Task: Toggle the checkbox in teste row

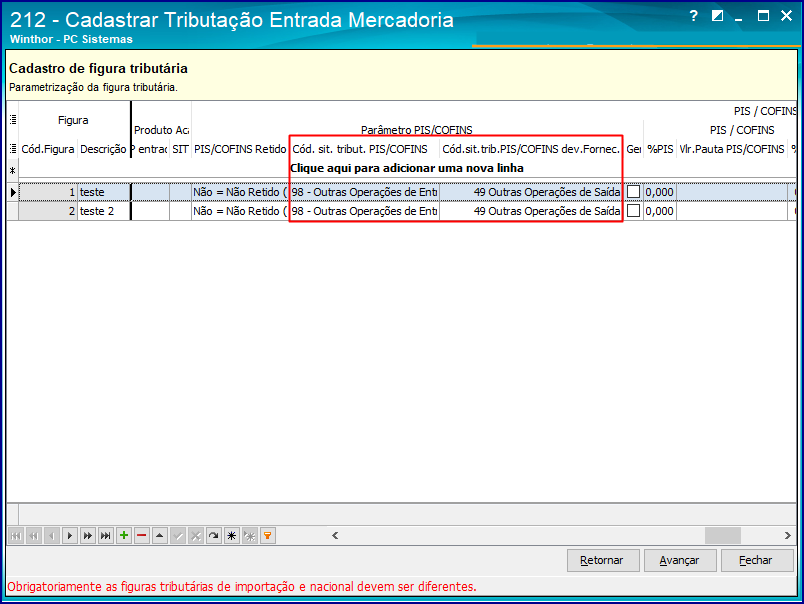Action: (634, 192)
